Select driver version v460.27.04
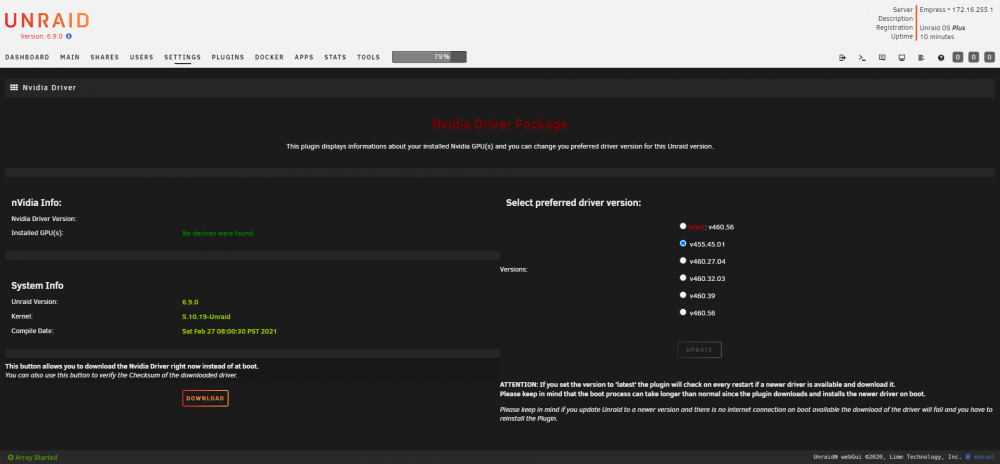 coord(683,261)
